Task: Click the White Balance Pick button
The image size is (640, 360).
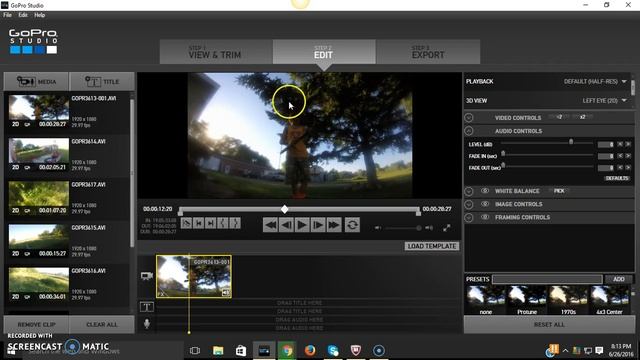Action: [559, 191]
